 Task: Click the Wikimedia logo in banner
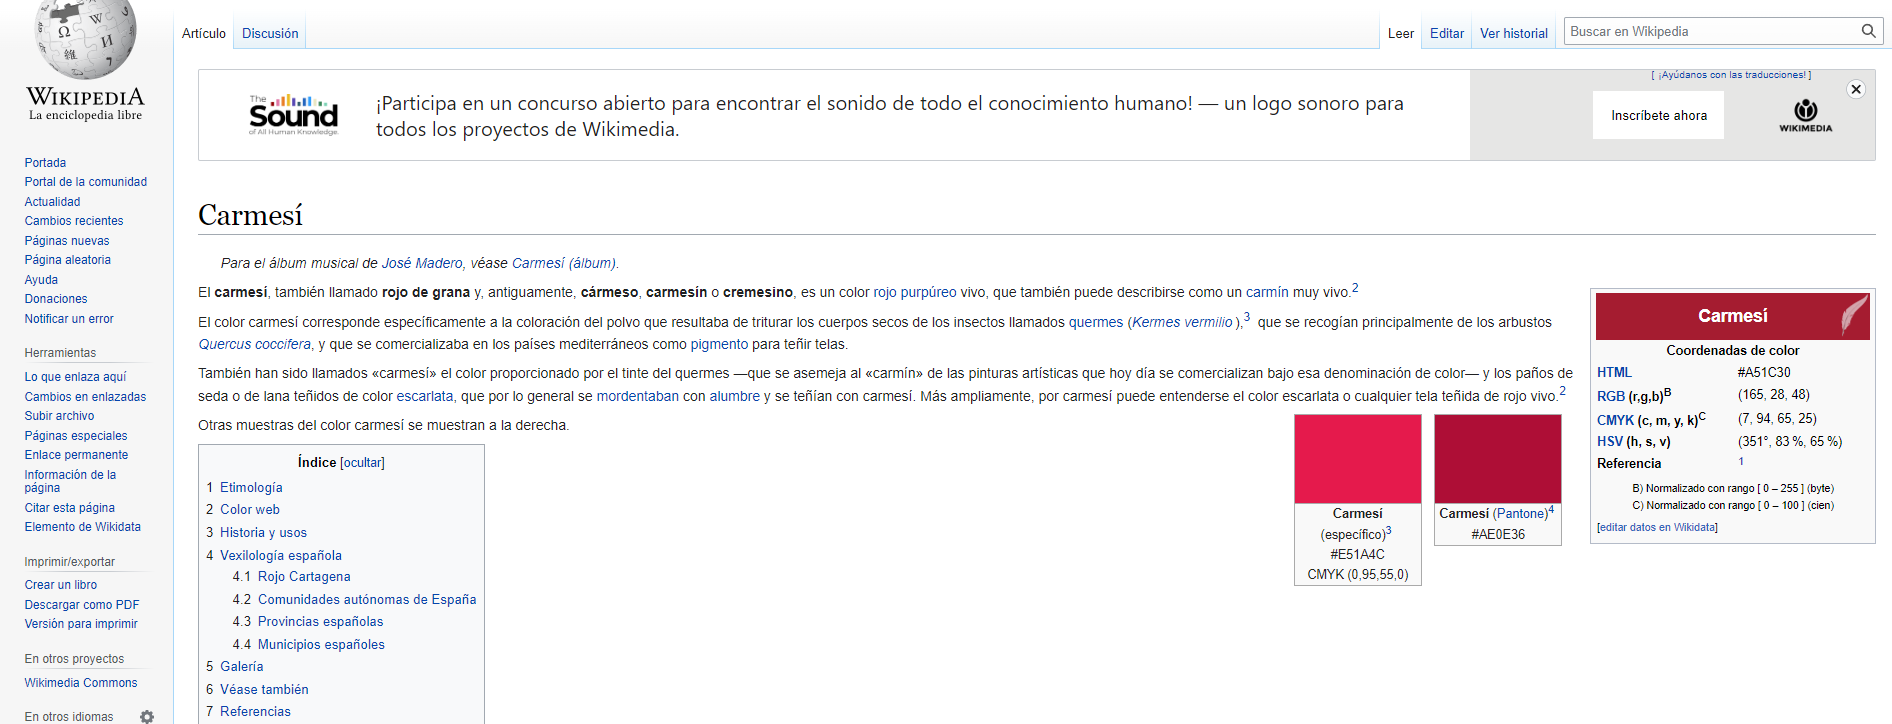(1805, 115)
